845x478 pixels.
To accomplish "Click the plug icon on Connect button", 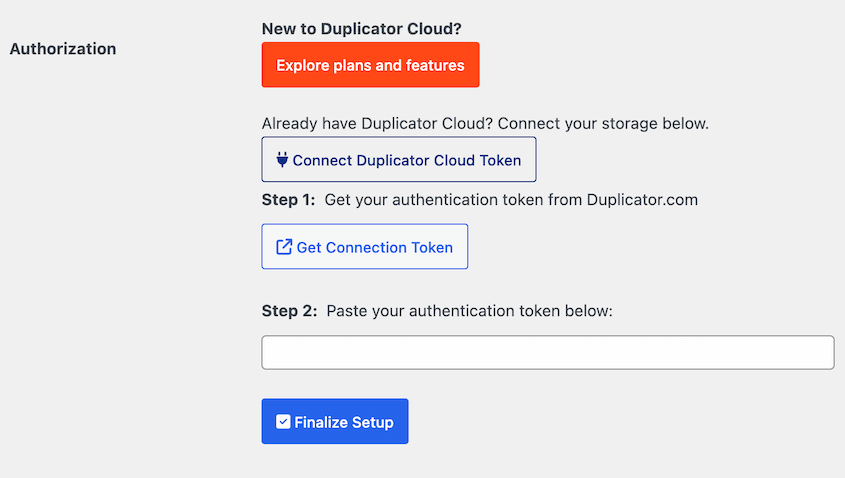I will [x=282, y=160].
